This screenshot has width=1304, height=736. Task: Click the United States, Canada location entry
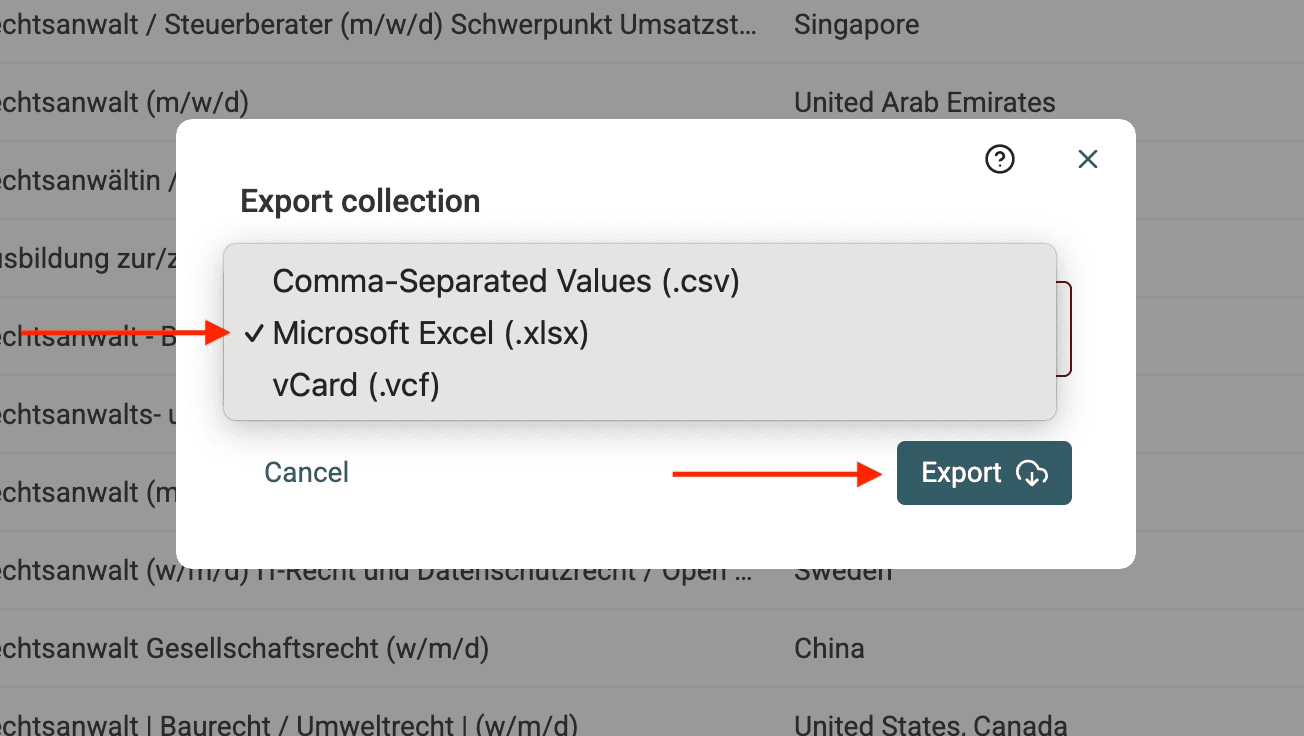(929, 723)
